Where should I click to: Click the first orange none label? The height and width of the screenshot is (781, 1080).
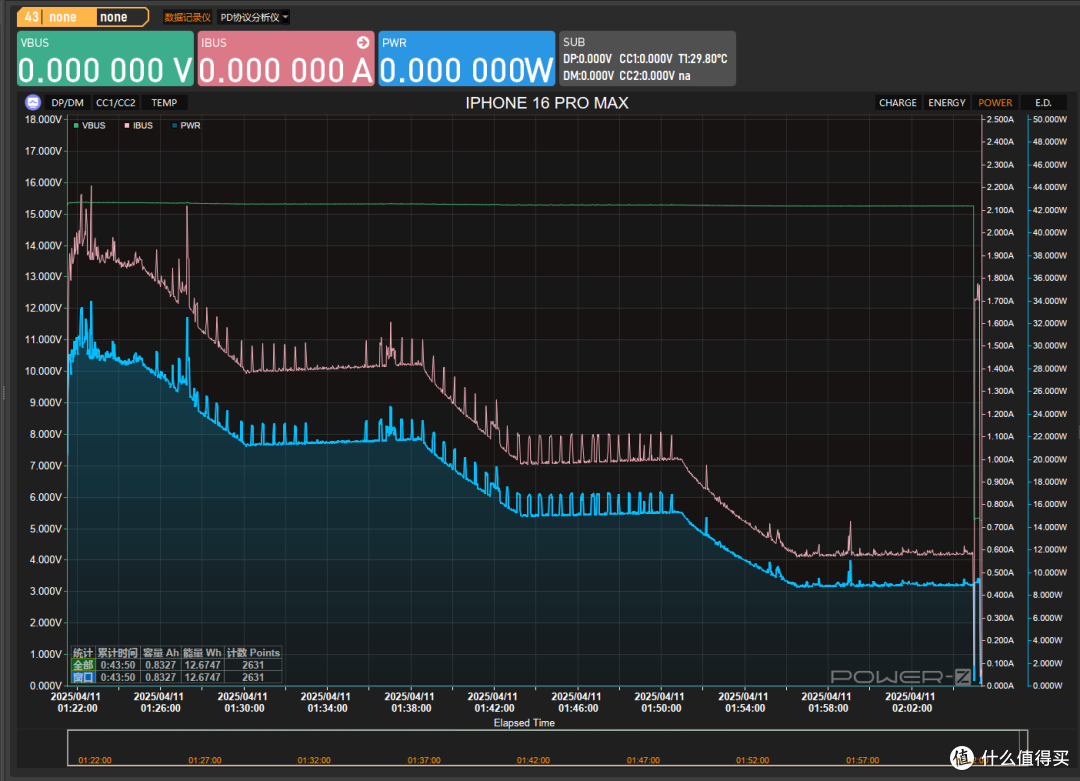pyautogui.click(x=63, y=17)
